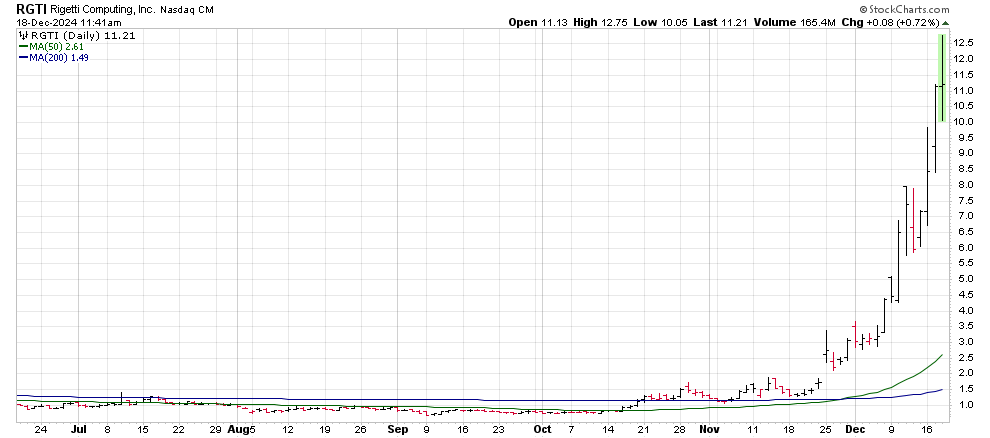The height and width of the screenshot is (438, 990).
Task: Select the MA(50) 2.61 legend label
Action: pyautogui.click(x=58, y=46)
